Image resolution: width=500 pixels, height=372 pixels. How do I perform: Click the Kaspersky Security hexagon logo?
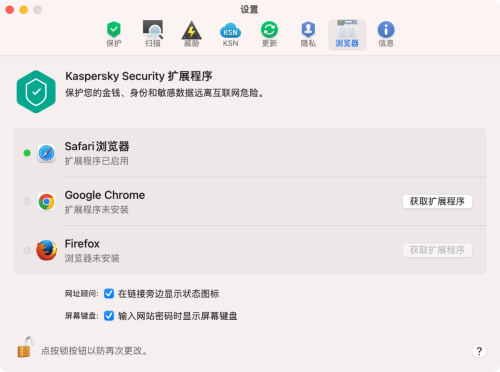[x=36, y=92]
